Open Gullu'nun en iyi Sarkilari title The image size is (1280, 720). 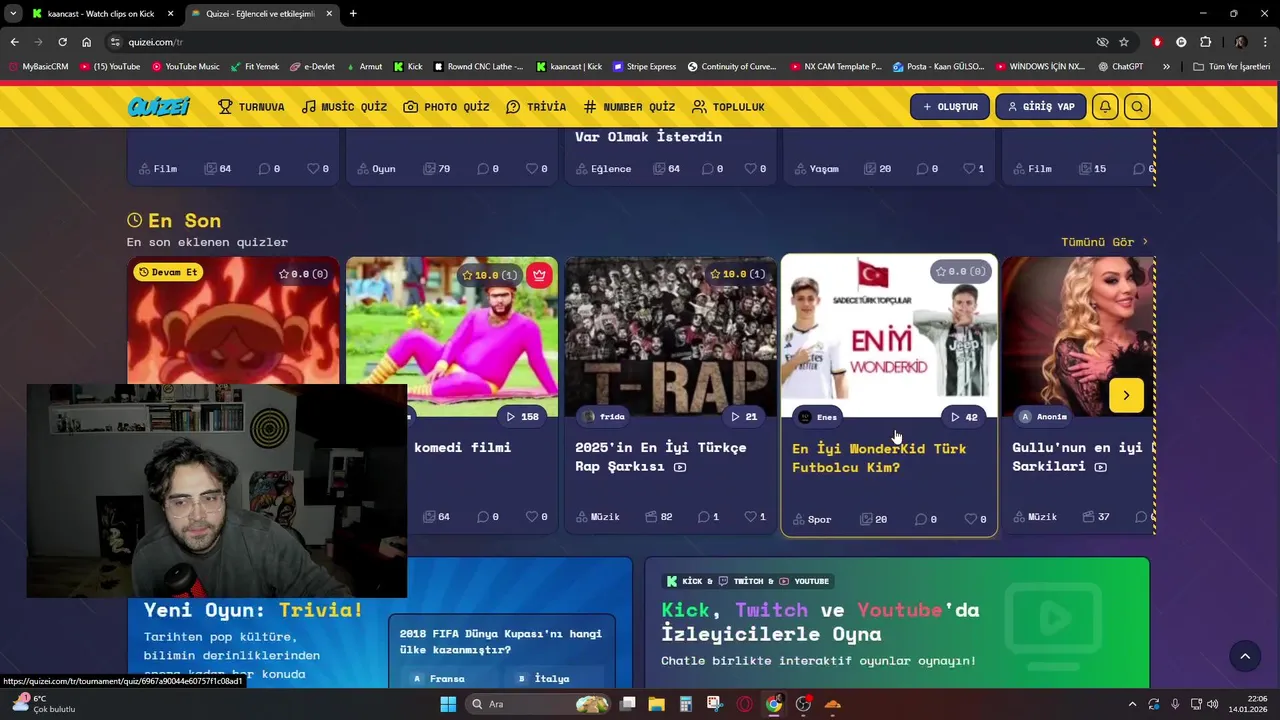[x=1077, y=457]
